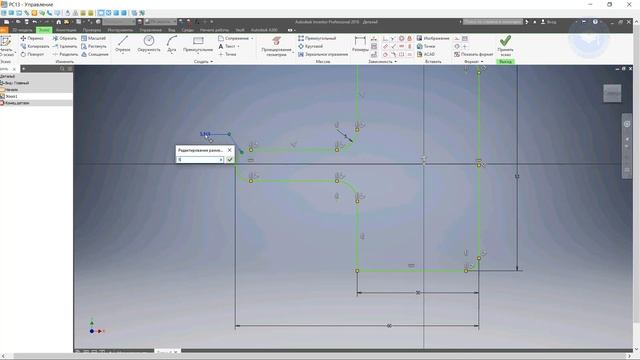The height and width of the screenshot is (360, 640).
Task: Click the 3.969 sketch dimension
Action: 205,134
